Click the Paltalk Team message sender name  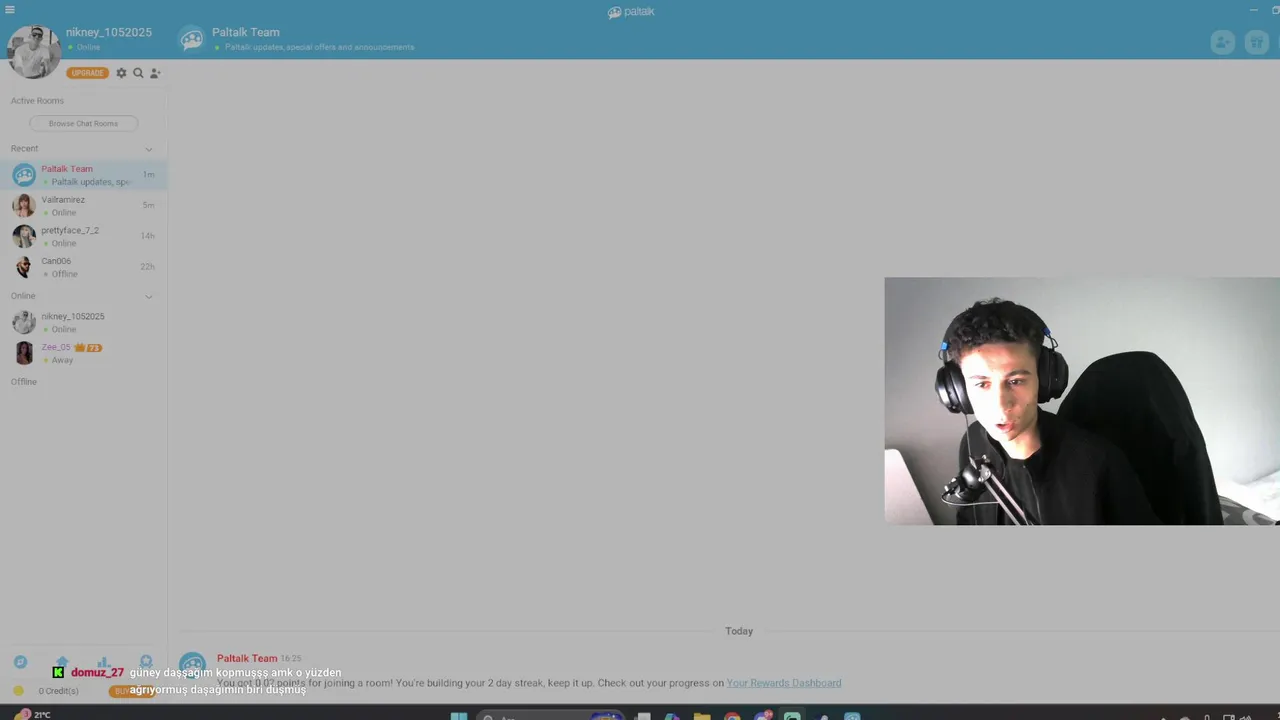tap(247, 658)
